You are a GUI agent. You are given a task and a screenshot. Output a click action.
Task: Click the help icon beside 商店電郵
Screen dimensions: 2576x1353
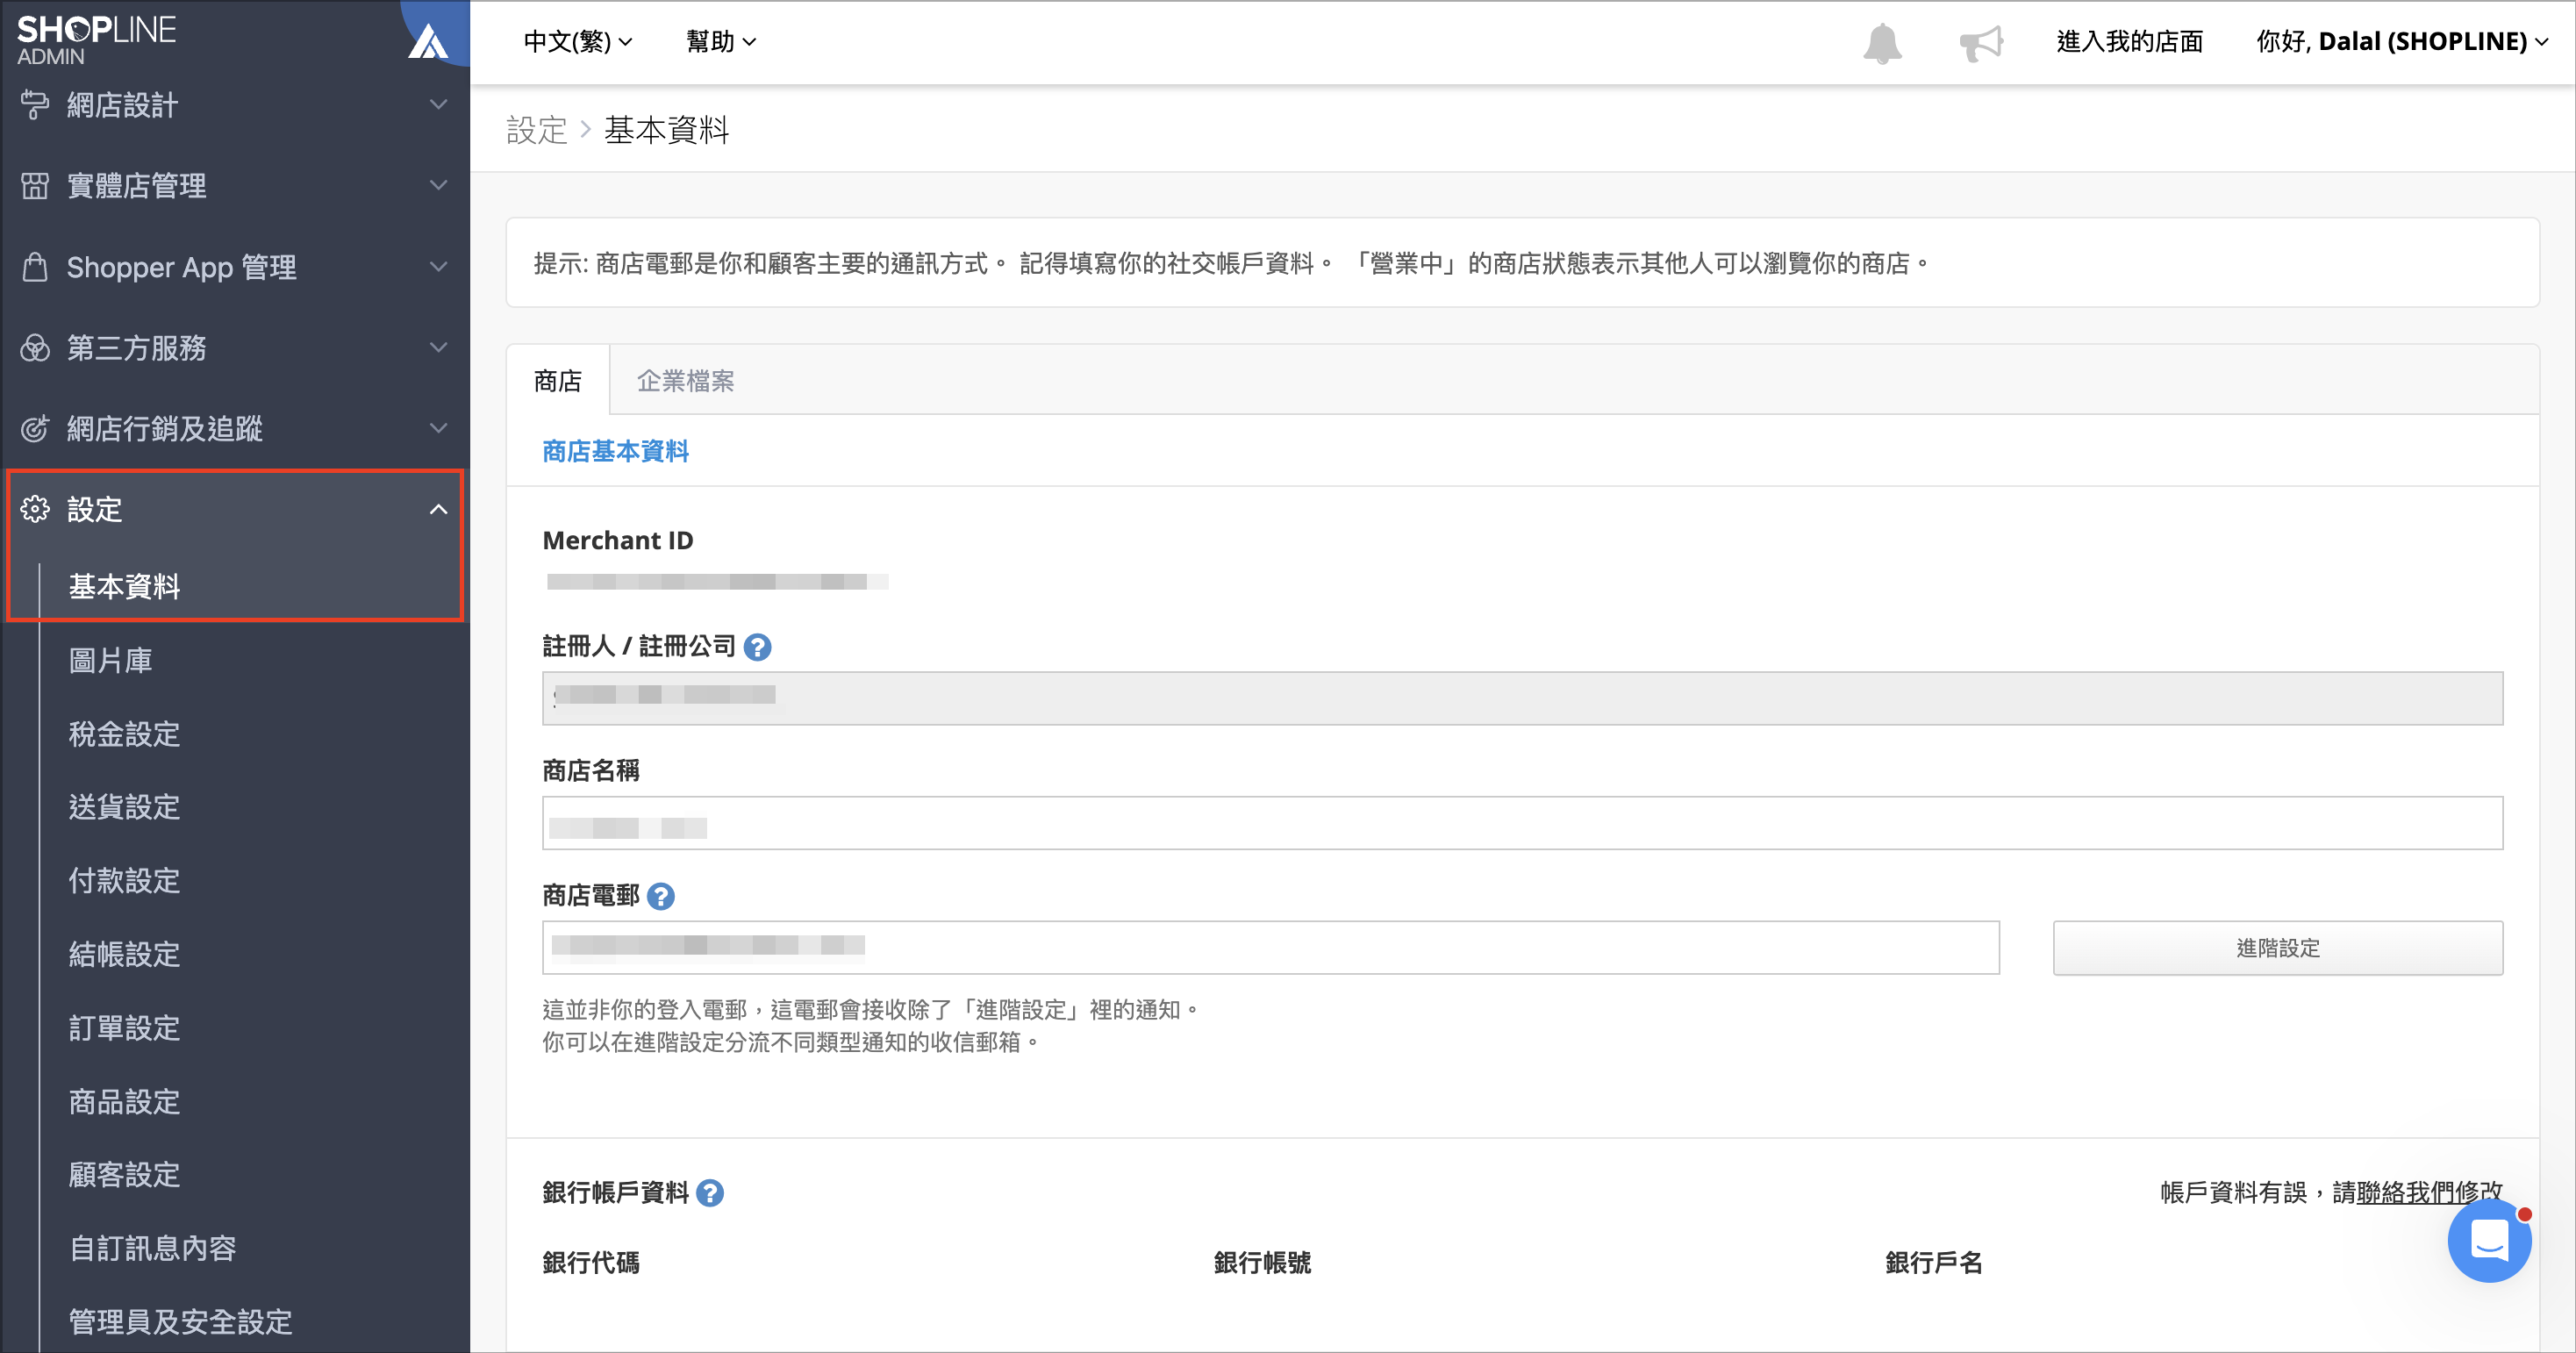[x=661, y=896]
